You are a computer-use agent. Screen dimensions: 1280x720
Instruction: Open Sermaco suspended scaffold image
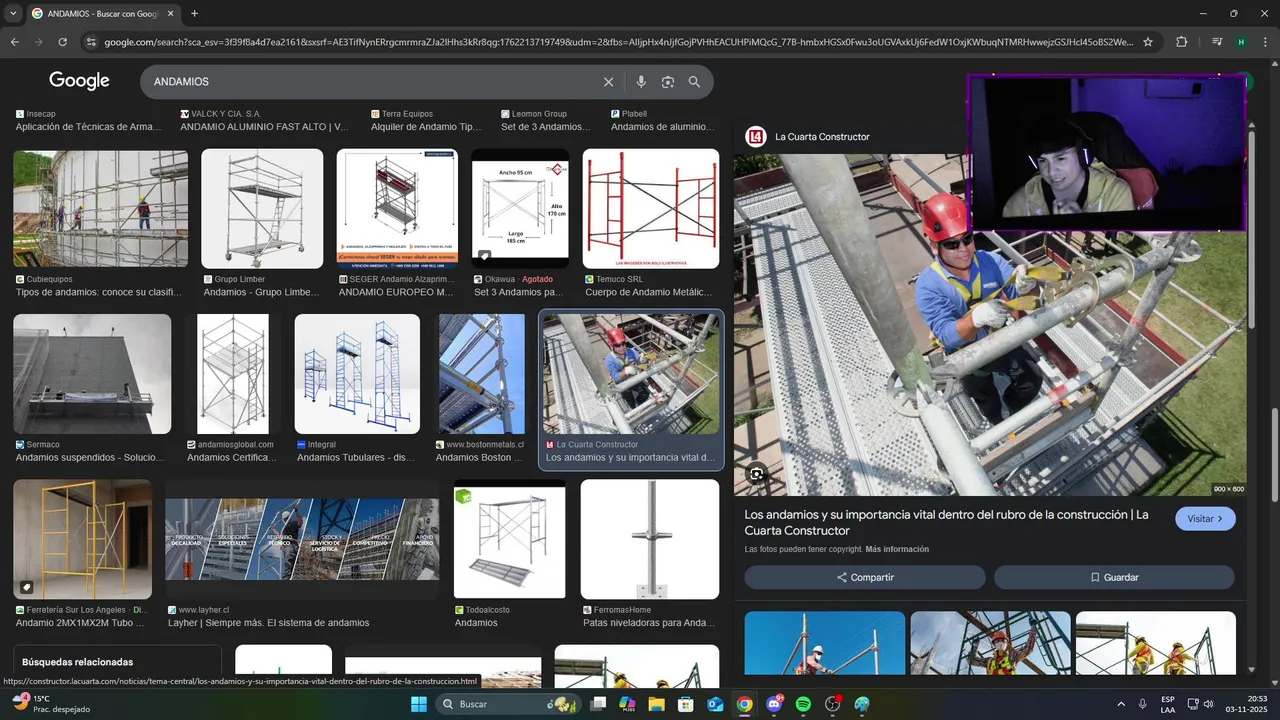(x=92, y=374)
